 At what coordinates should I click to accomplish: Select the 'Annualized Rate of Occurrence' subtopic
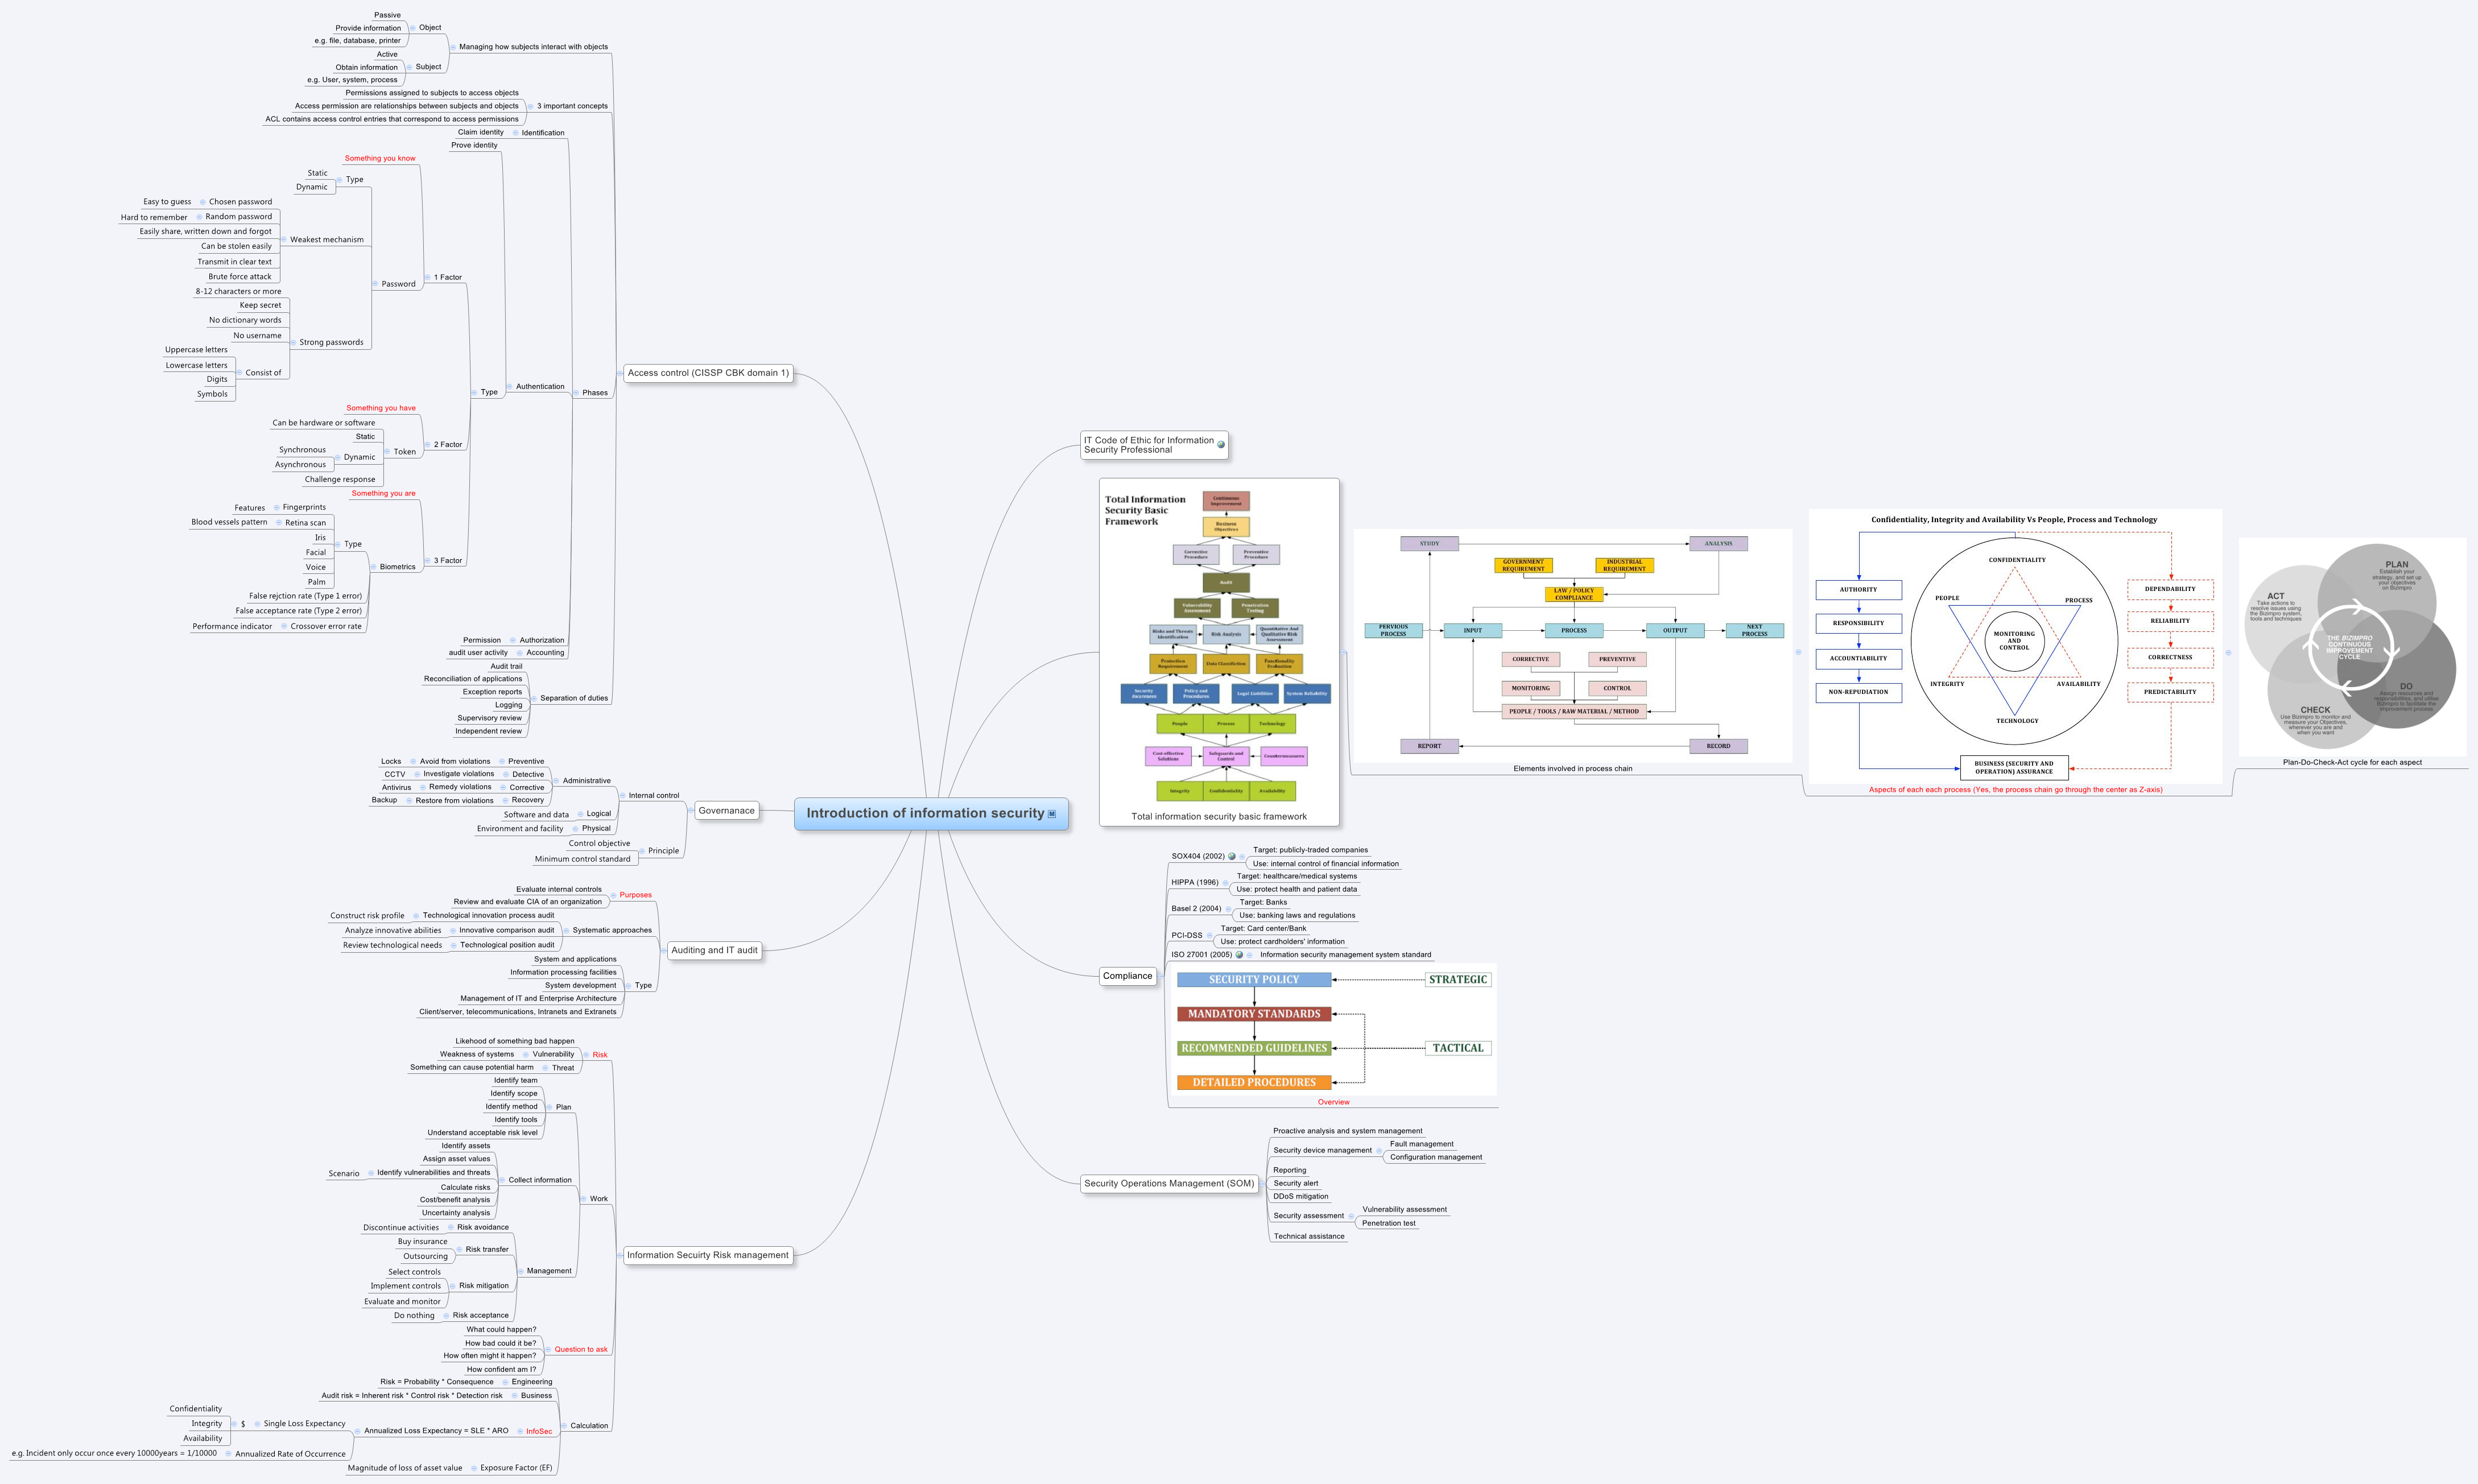tap(290, 1455)
